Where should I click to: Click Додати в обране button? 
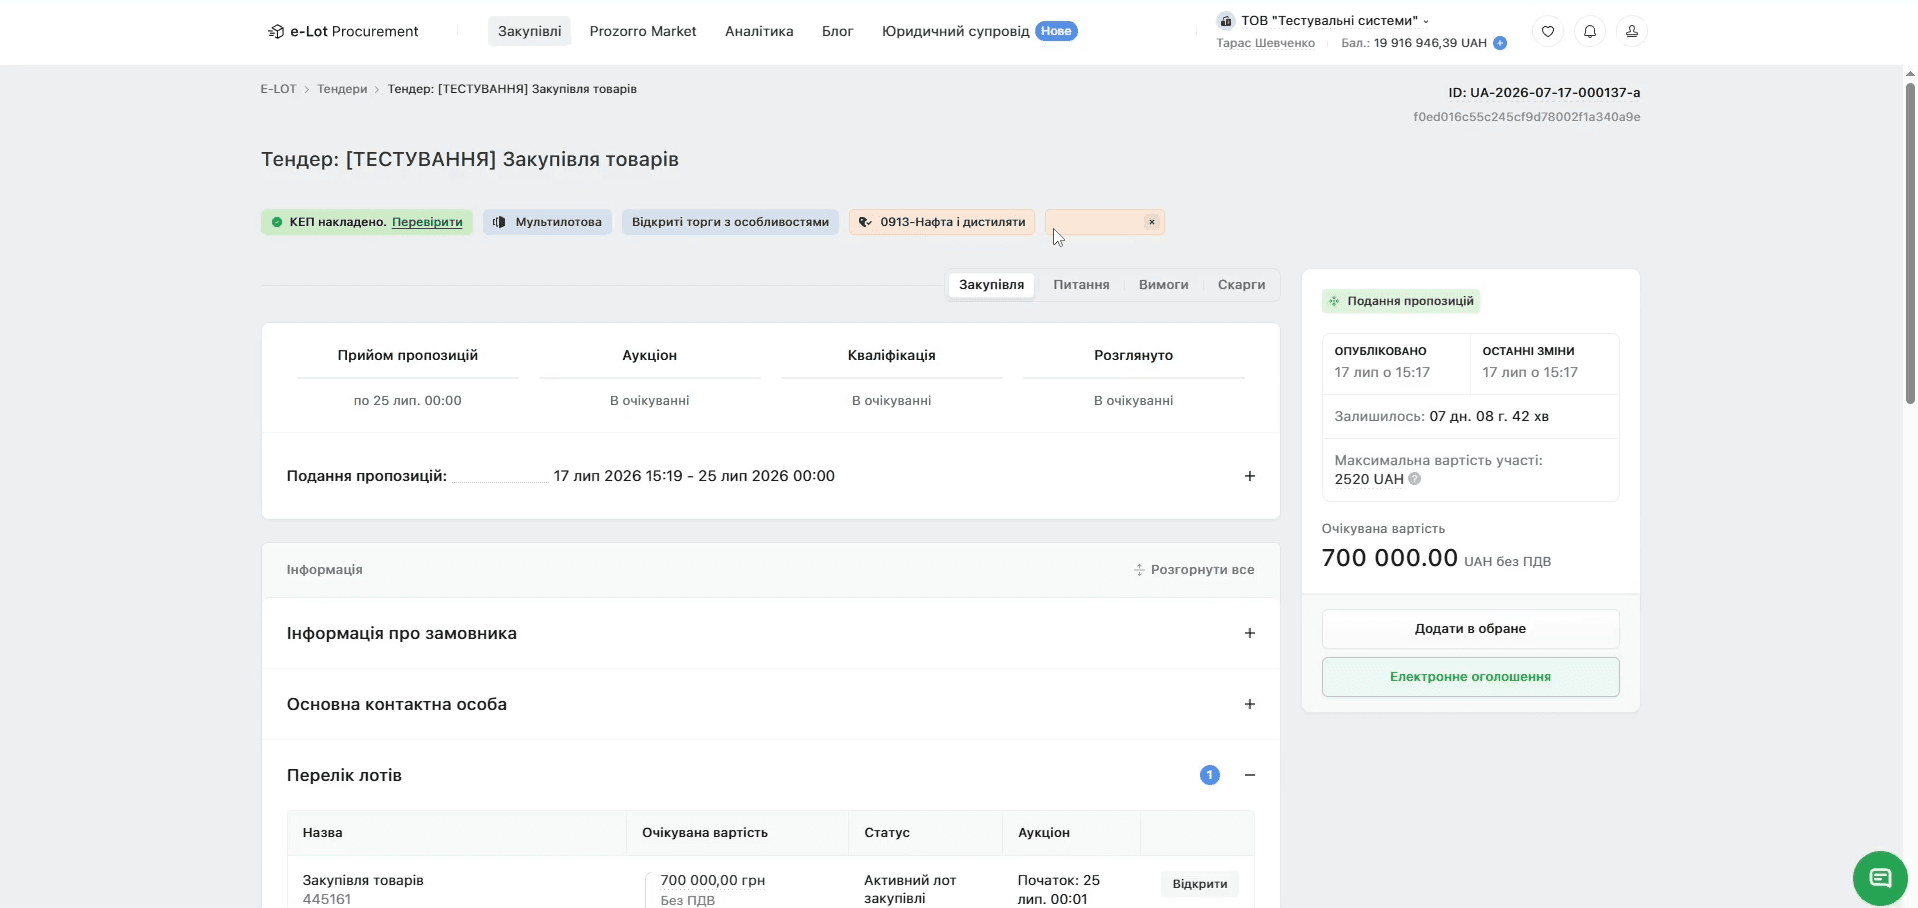1470,629
